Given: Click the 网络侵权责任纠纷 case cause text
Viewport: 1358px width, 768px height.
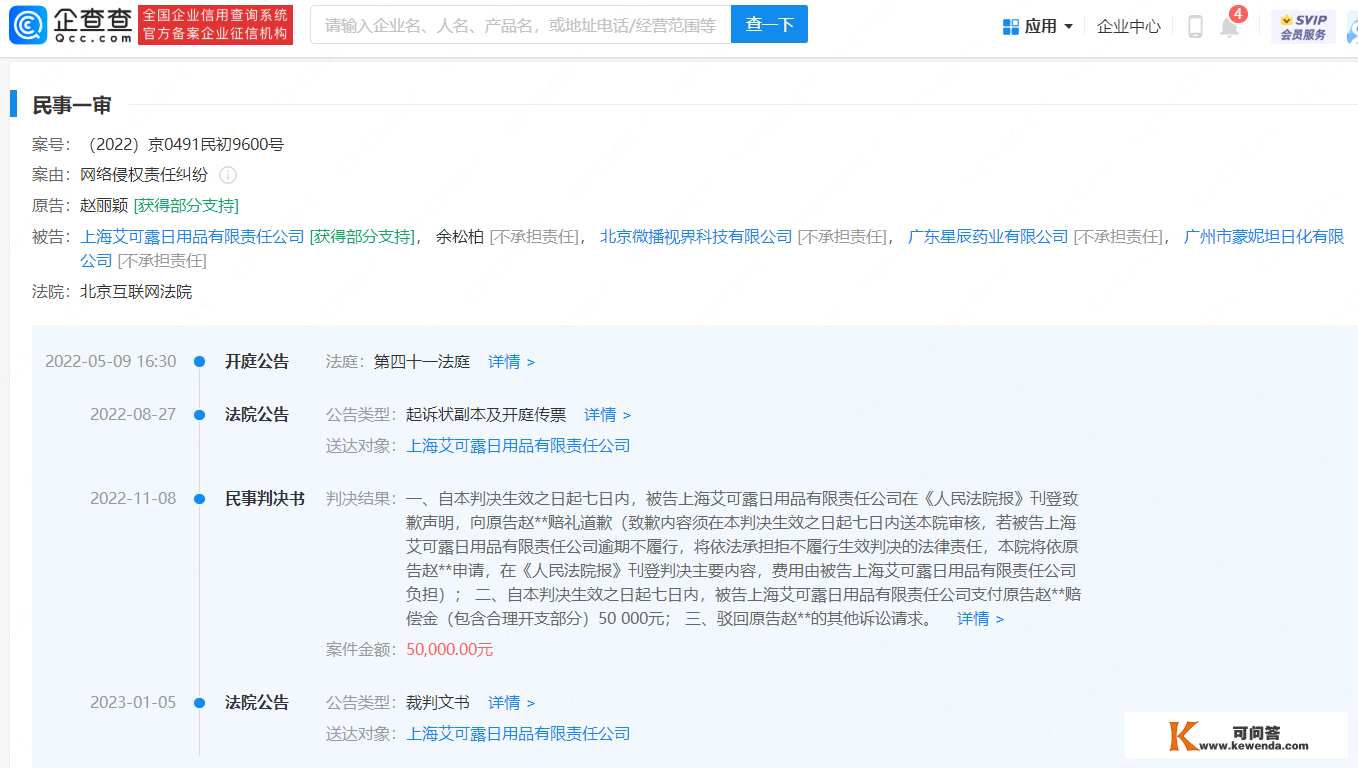Looking at the screenshot, I should click(144, 175).
